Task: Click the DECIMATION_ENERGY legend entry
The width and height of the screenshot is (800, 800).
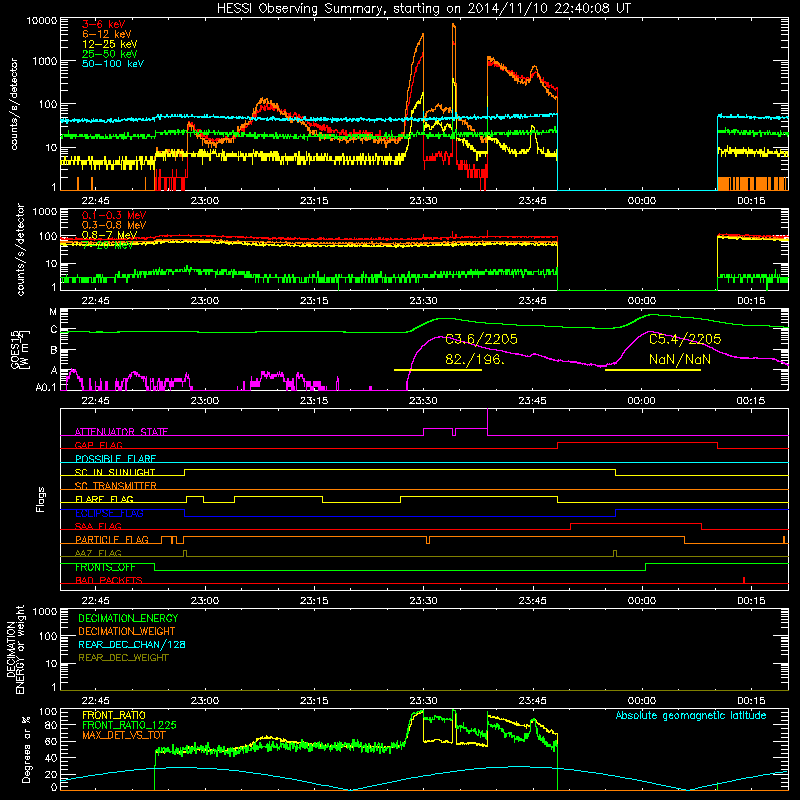Action: click(x=128, y=618)
